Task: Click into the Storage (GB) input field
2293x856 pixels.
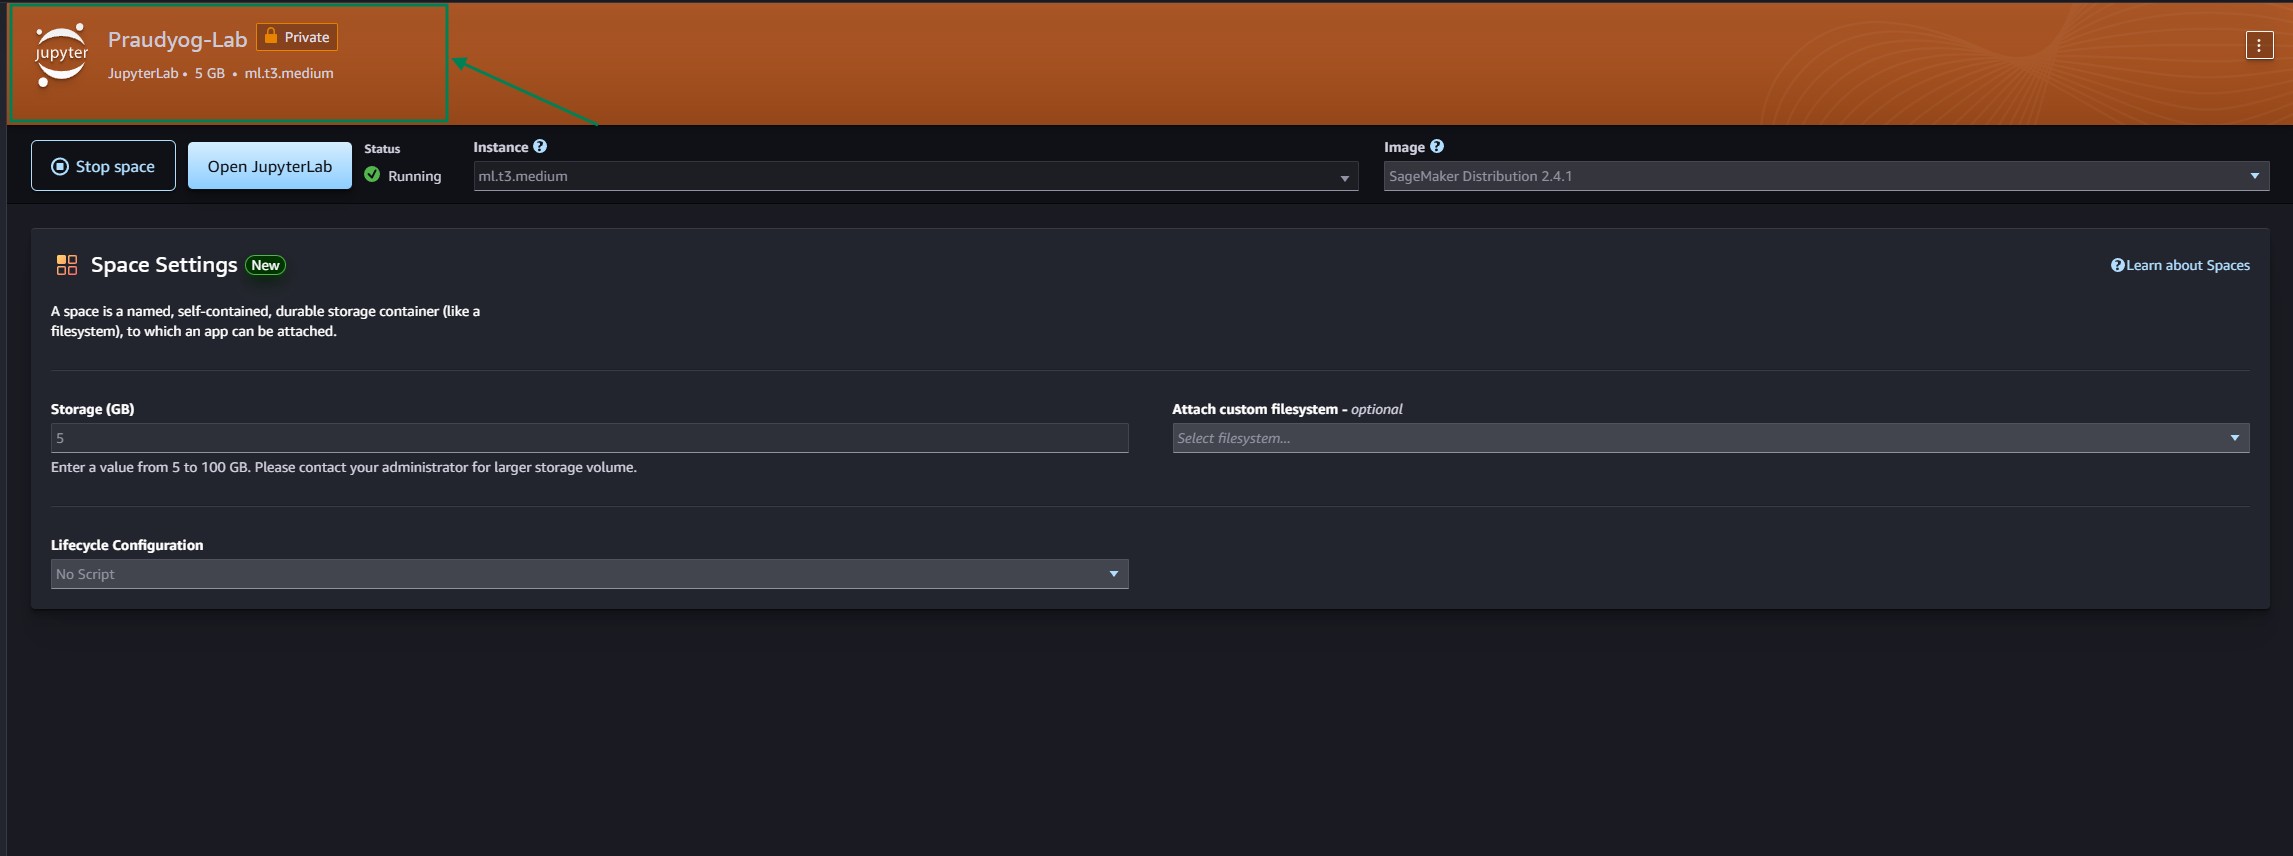Action: [589, 438]
